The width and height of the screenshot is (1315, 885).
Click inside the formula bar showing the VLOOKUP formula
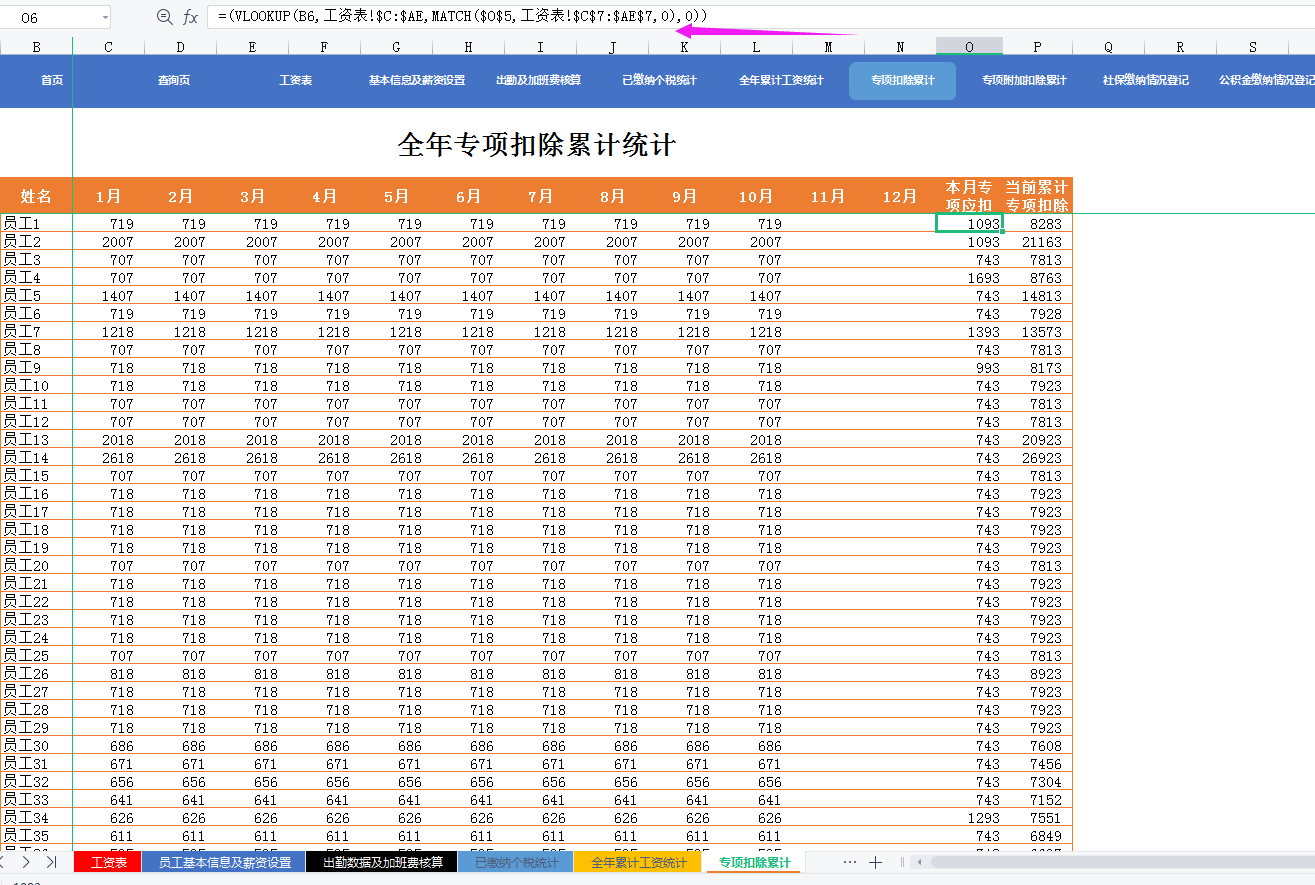click(450, 16)
